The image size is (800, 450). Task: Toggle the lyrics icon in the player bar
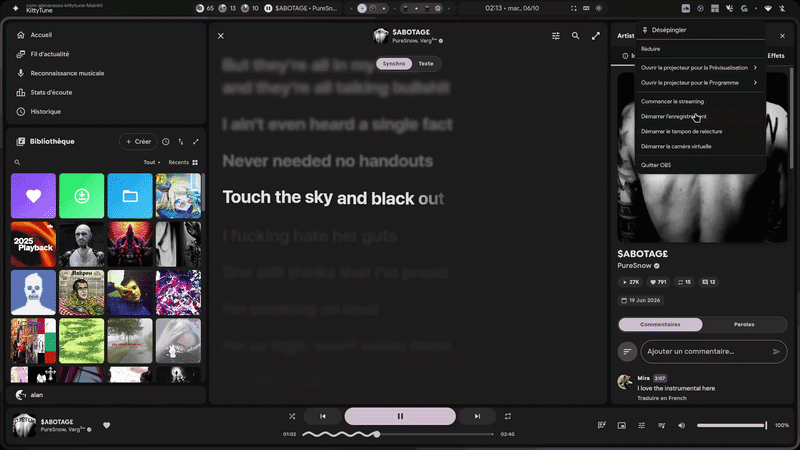pos(602,425)
